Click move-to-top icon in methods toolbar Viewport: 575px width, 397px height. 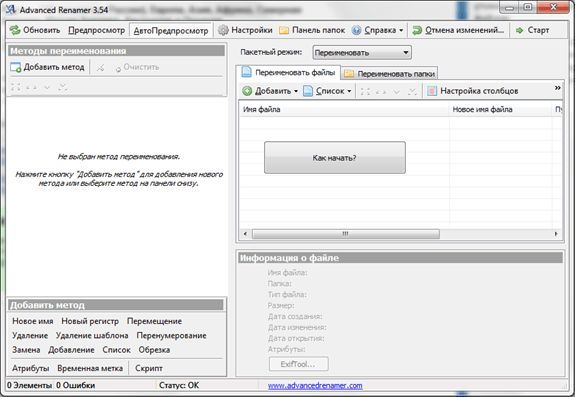pyautogui.click(x=16, y=87)
